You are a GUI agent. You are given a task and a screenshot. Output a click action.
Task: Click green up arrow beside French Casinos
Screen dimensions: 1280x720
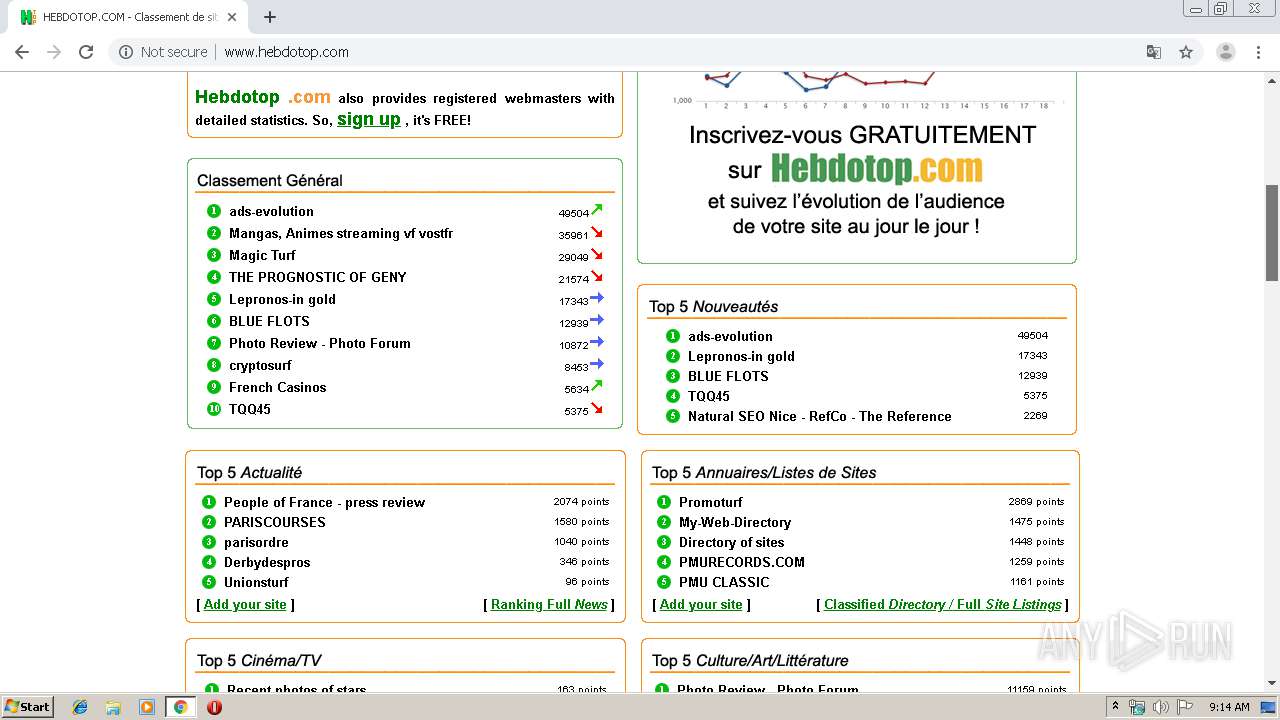(x=597, y=386)
